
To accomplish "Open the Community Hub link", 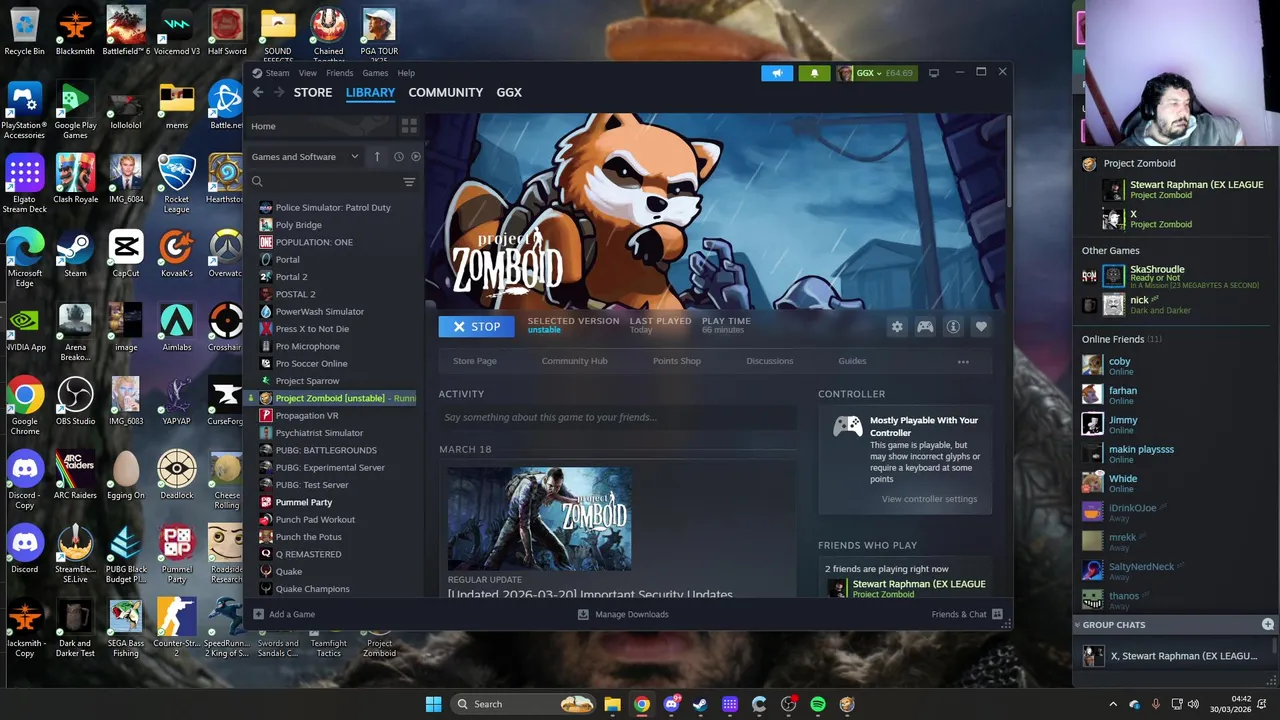I will click(x=574, y=361).
